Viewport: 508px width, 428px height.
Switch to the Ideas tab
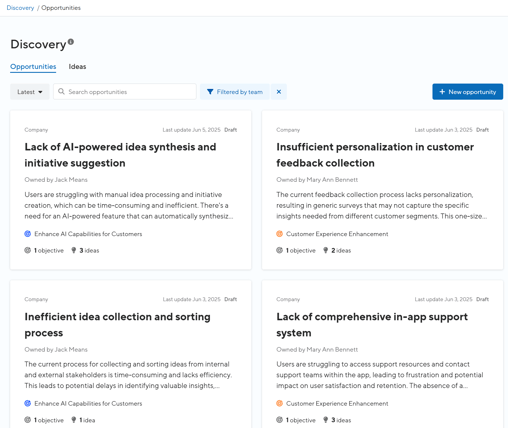[x=77, y=67]
